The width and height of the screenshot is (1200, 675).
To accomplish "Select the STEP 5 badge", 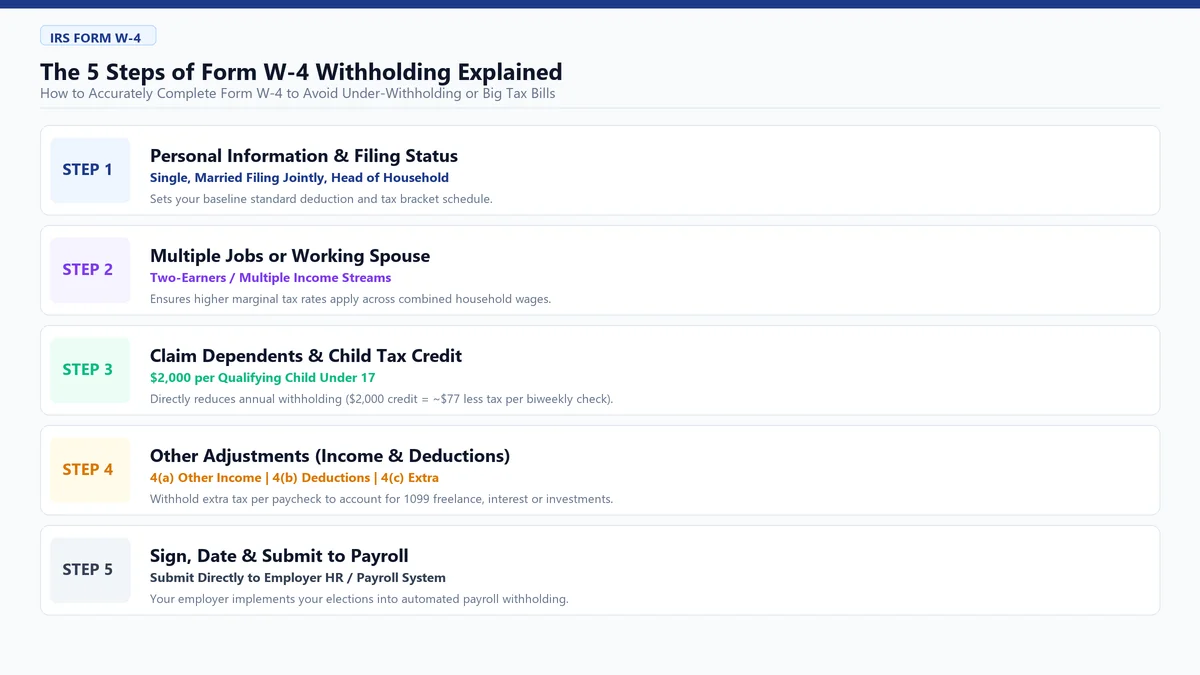I will 90,570.
